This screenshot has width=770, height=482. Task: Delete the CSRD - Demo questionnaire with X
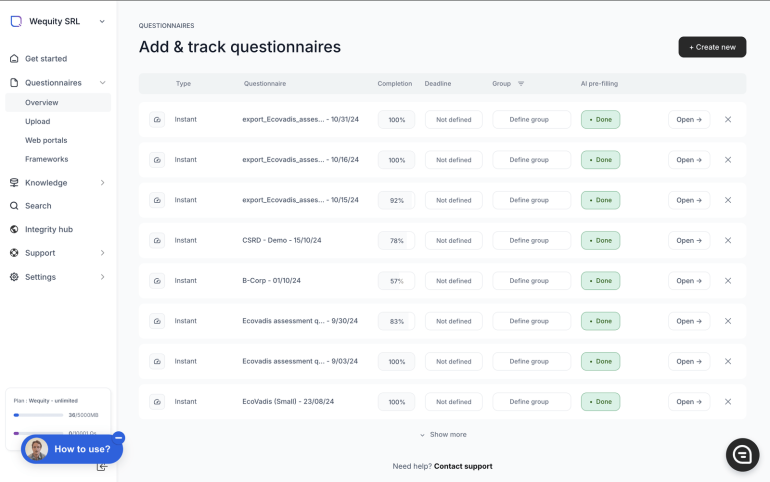[x=728, y=240]
